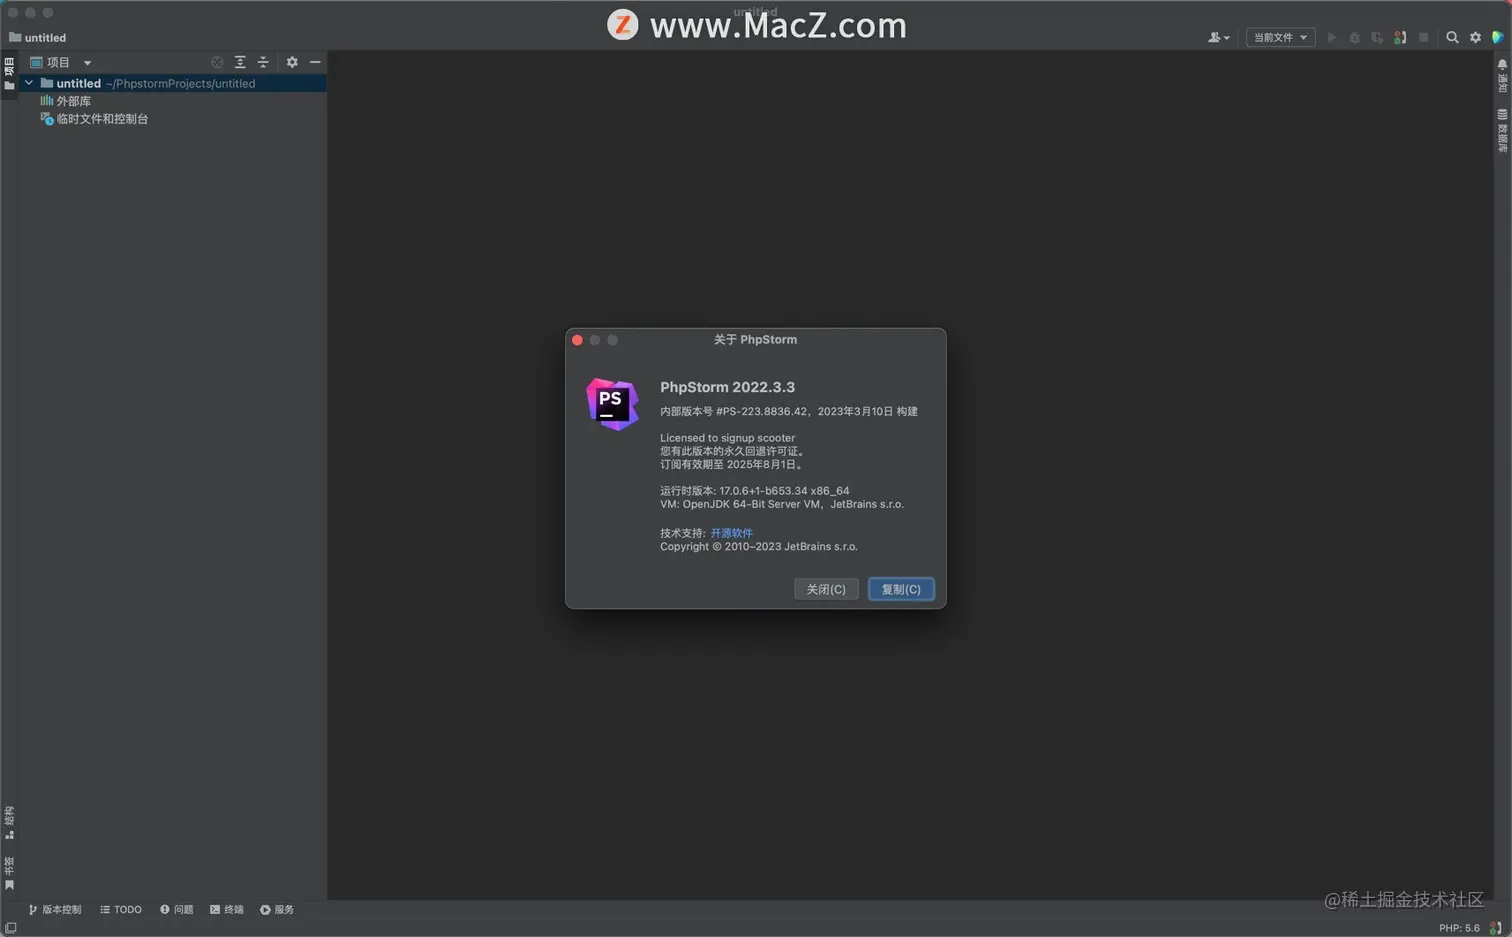The width and height of the screenshot is (1512, 937).
Task: Open the 项目 project view dropdown
Action: (61, 62)
